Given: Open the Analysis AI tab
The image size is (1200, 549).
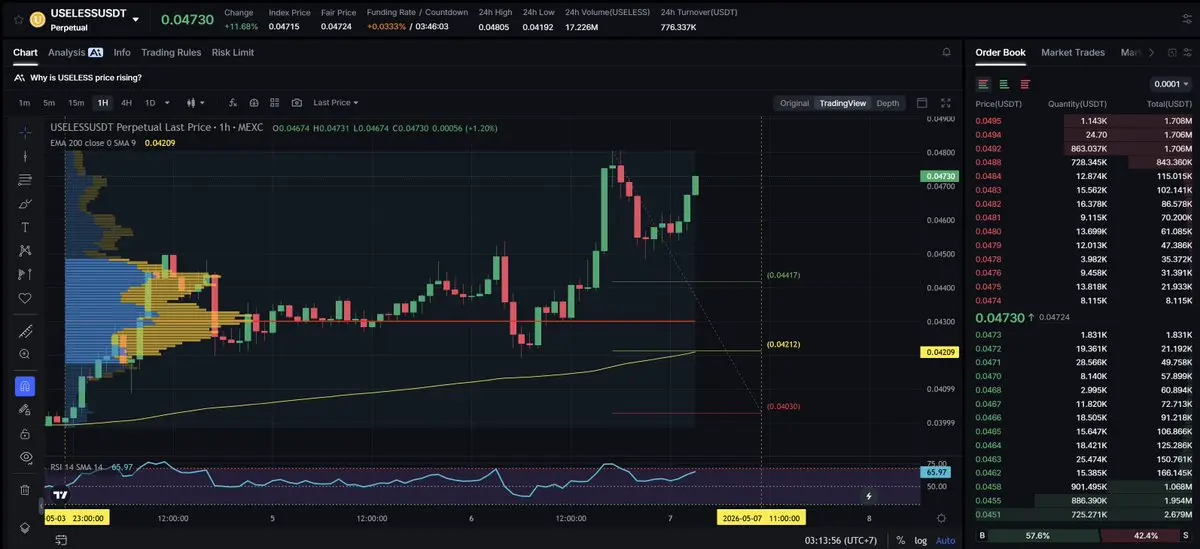Looking at the screenshot, I should [x=75, y=52].
